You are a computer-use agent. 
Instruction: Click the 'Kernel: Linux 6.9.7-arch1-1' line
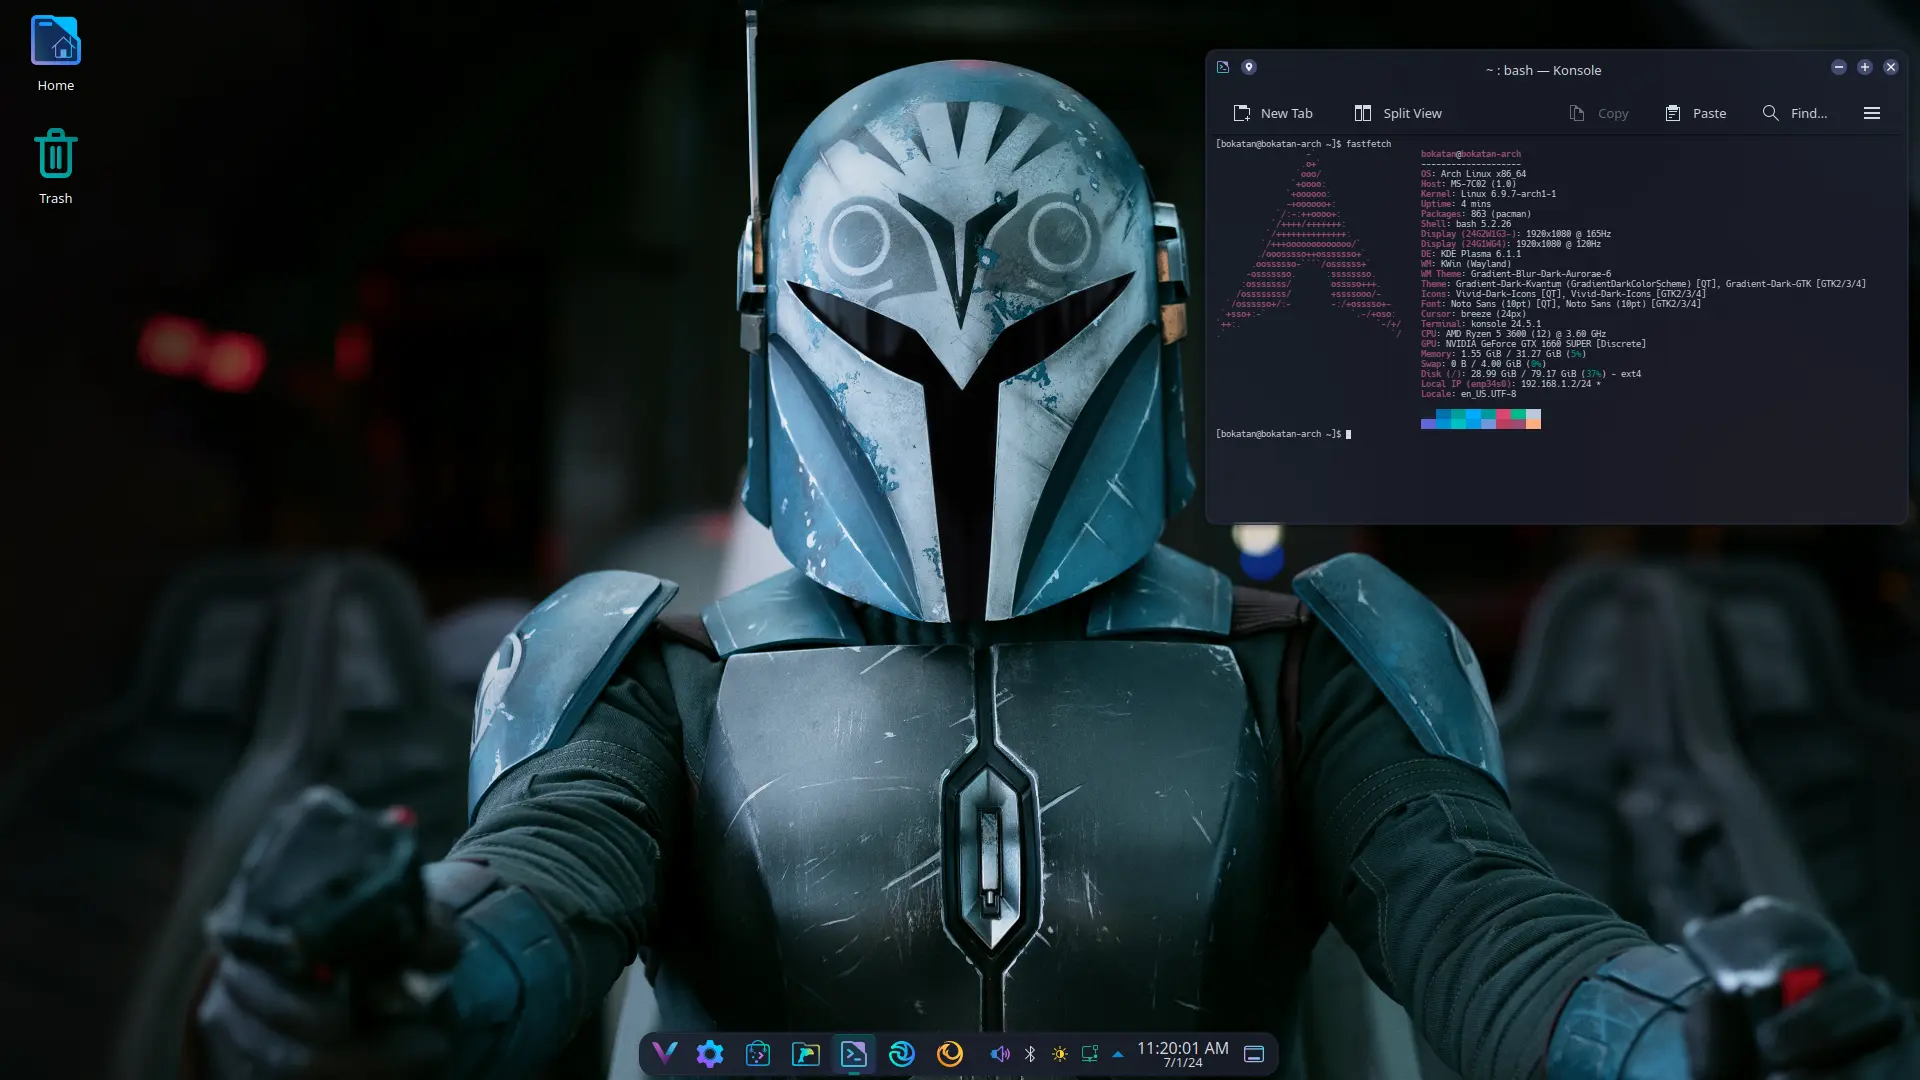click(x=1488, y=194)
